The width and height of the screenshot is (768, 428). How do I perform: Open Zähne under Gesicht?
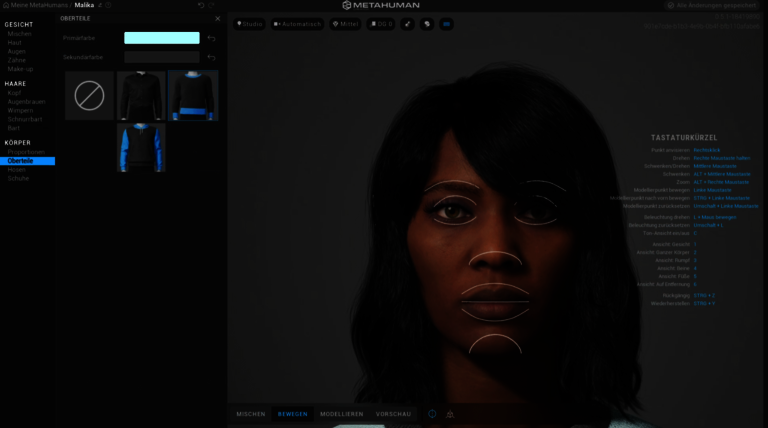[17, 60]
